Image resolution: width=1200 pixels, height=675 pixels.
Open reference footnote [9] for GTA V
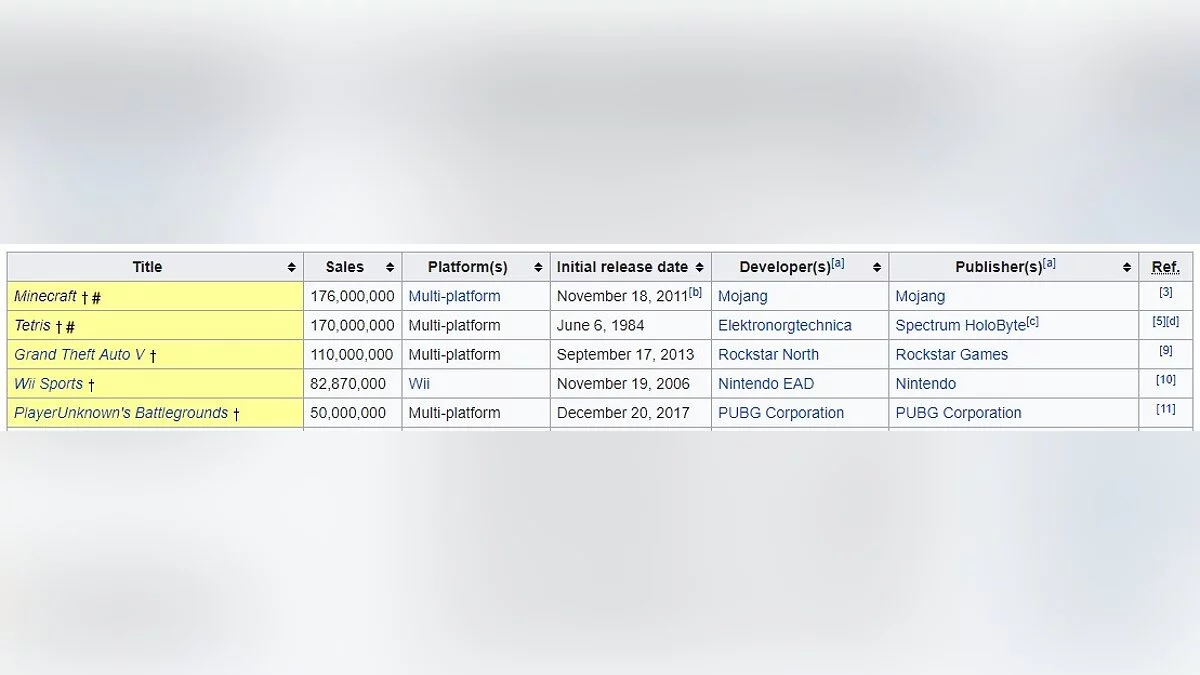[1166, 350]
